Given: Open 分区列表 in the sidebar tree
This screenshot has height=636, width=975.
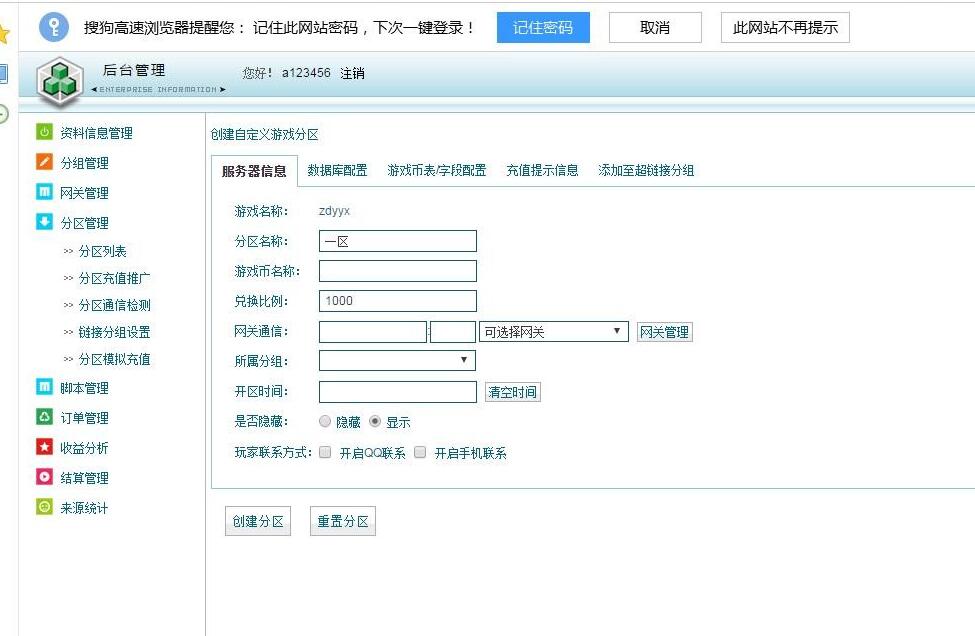Looking at the screenshot, I should (x=102, y=251).
